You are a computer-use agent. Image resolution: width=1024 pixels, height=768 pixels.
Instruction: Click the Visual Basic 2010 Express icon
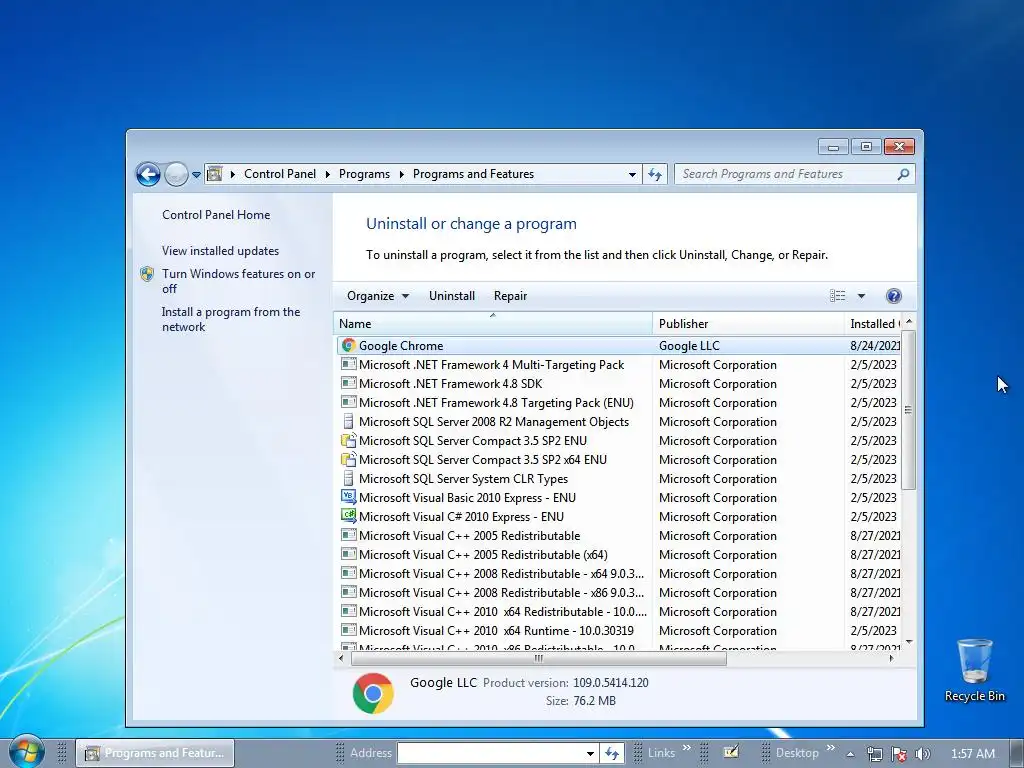(x=349, y=497)
